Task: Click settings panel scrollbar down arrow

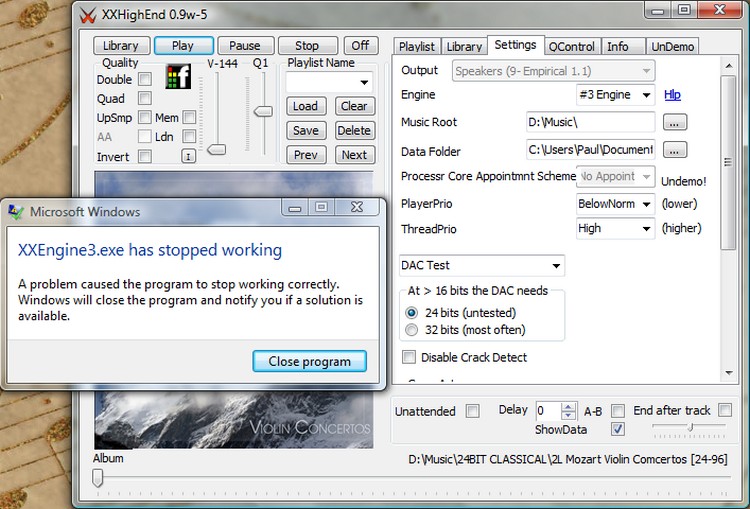Action: (728, 373)
